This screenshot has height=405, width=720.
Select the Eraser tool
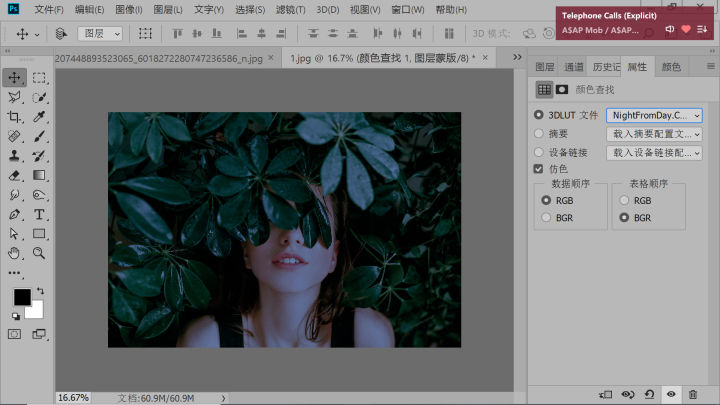(15, 175)
